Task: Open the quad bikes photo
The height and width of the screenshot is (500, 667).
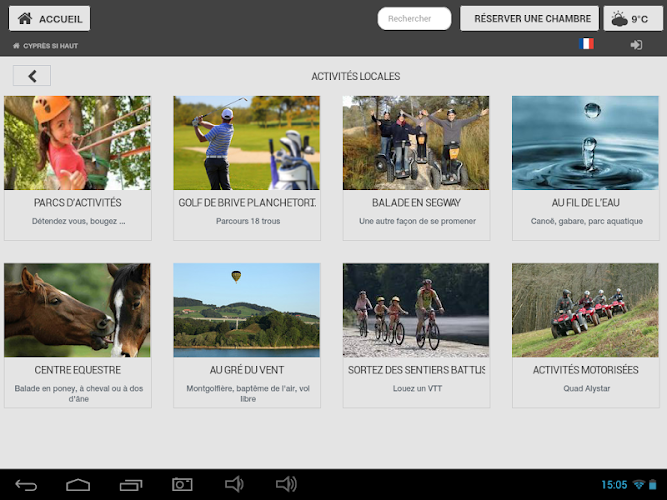Action: pyautogui.click(x=585, y=310)
